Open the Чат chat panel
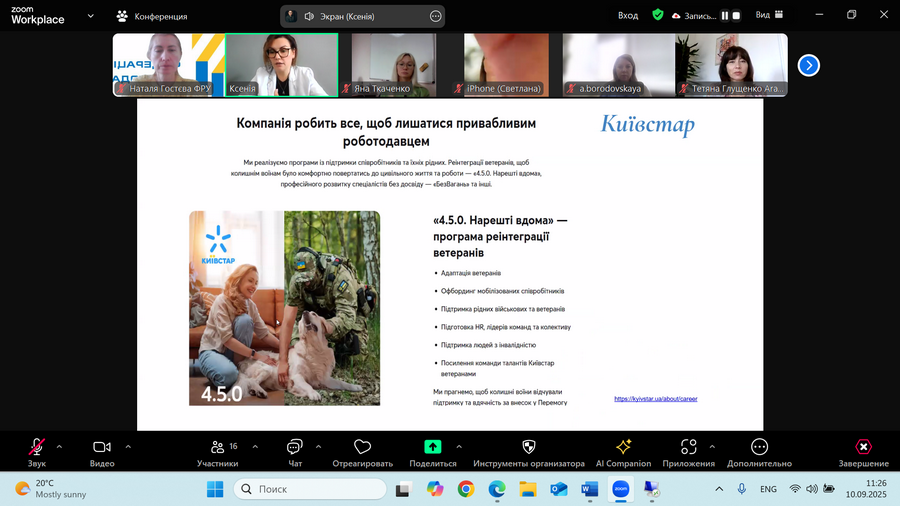The image size is (900, 506). point(295,448)
